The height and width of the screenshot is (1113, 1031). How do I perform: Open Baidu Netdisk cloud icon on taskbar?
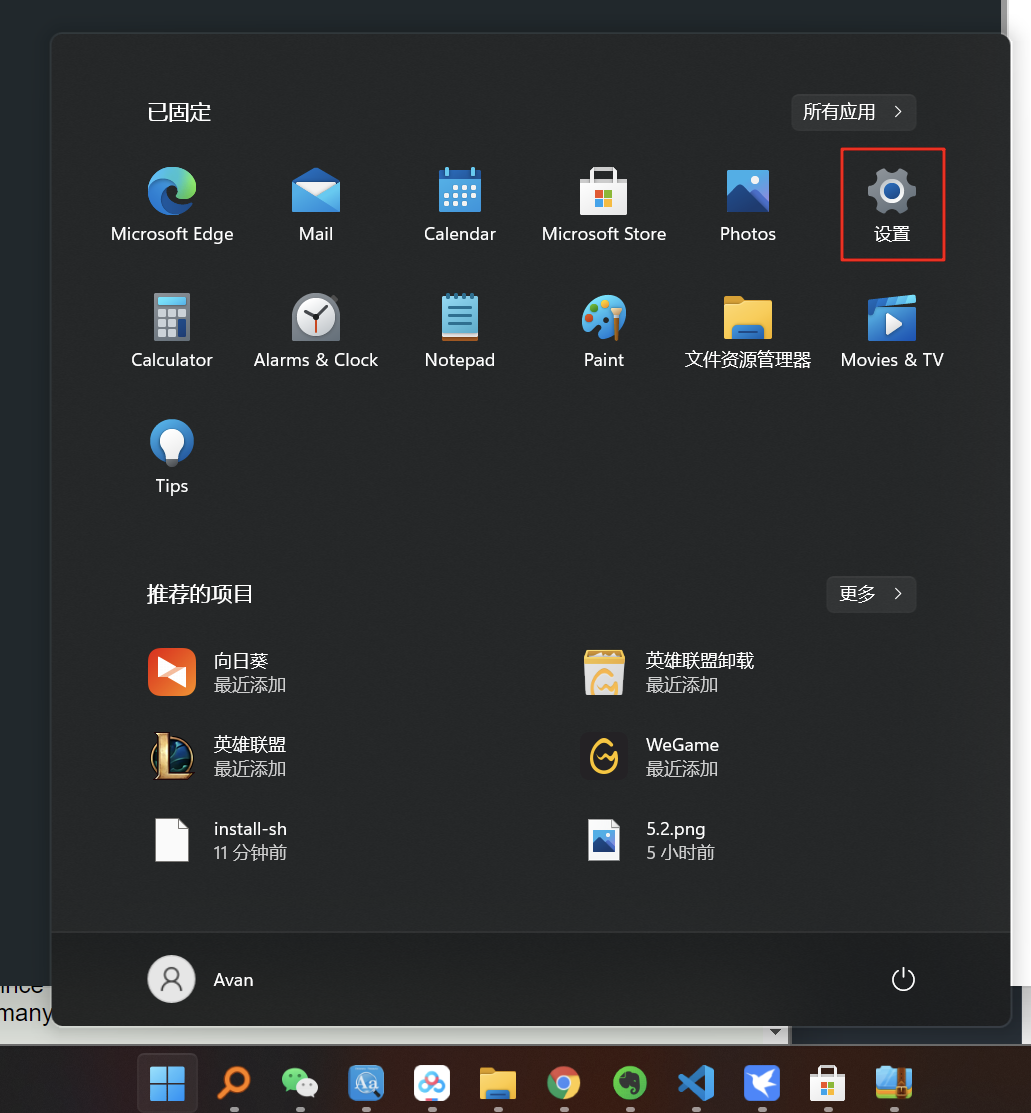coord(432,1083)
